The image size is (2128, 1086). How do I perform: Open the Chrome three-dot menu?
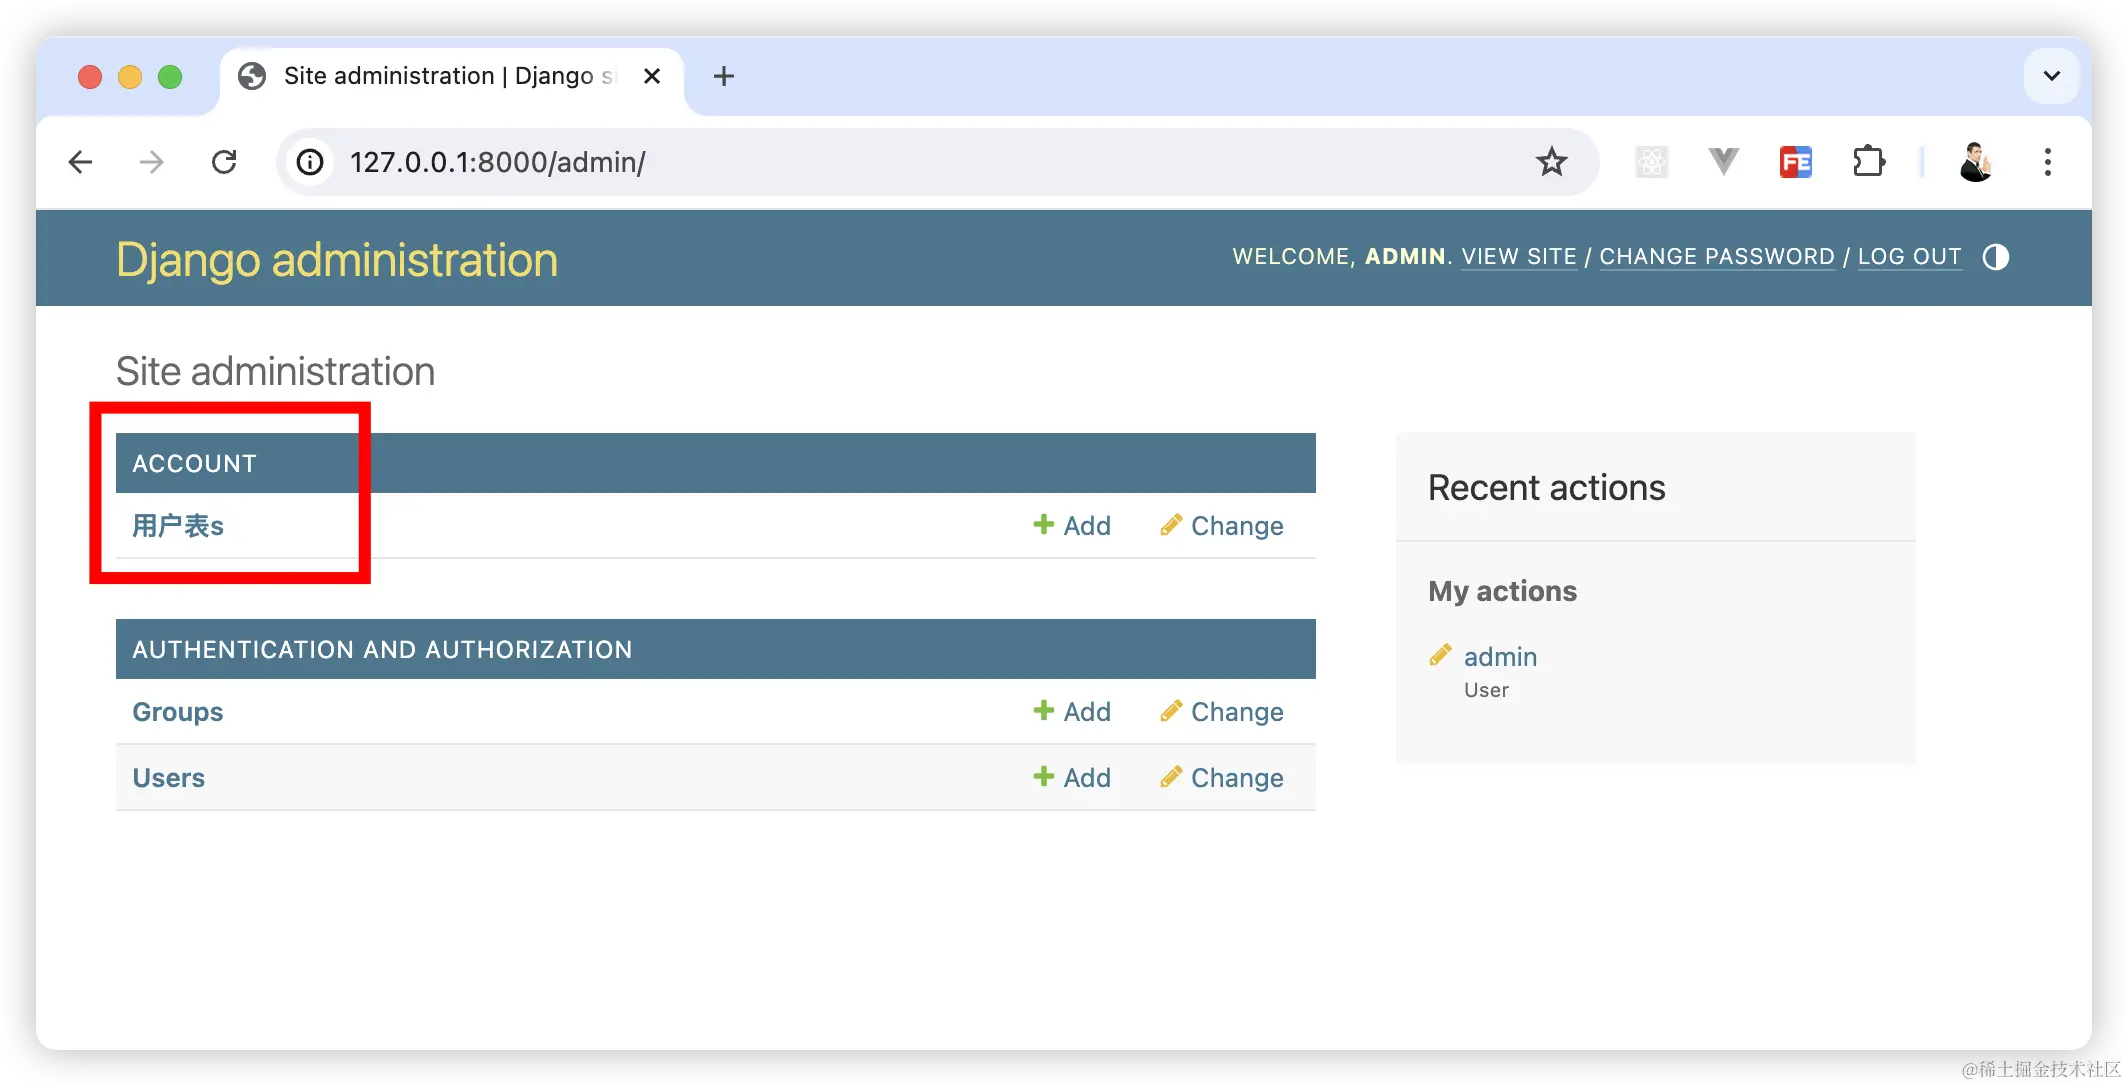click(2047, 162)
